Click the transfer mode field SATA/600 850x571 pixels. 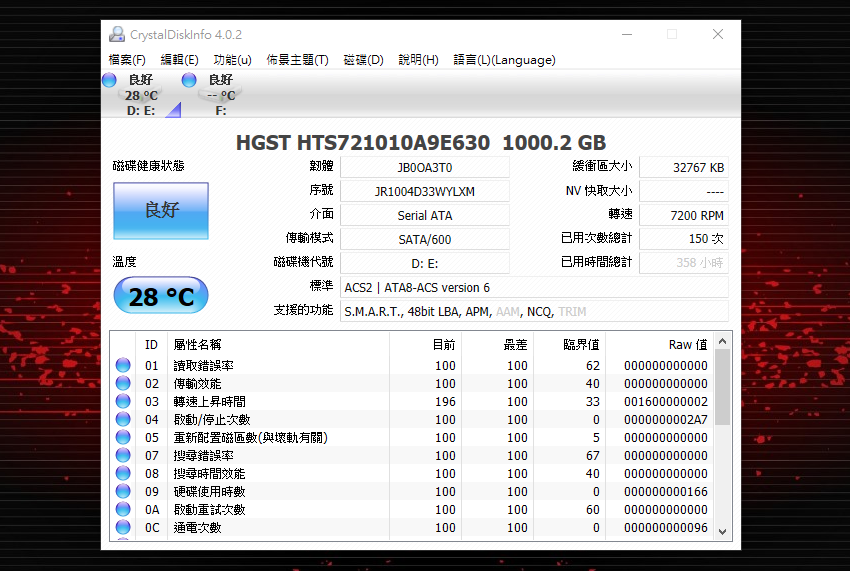point(424,239)
